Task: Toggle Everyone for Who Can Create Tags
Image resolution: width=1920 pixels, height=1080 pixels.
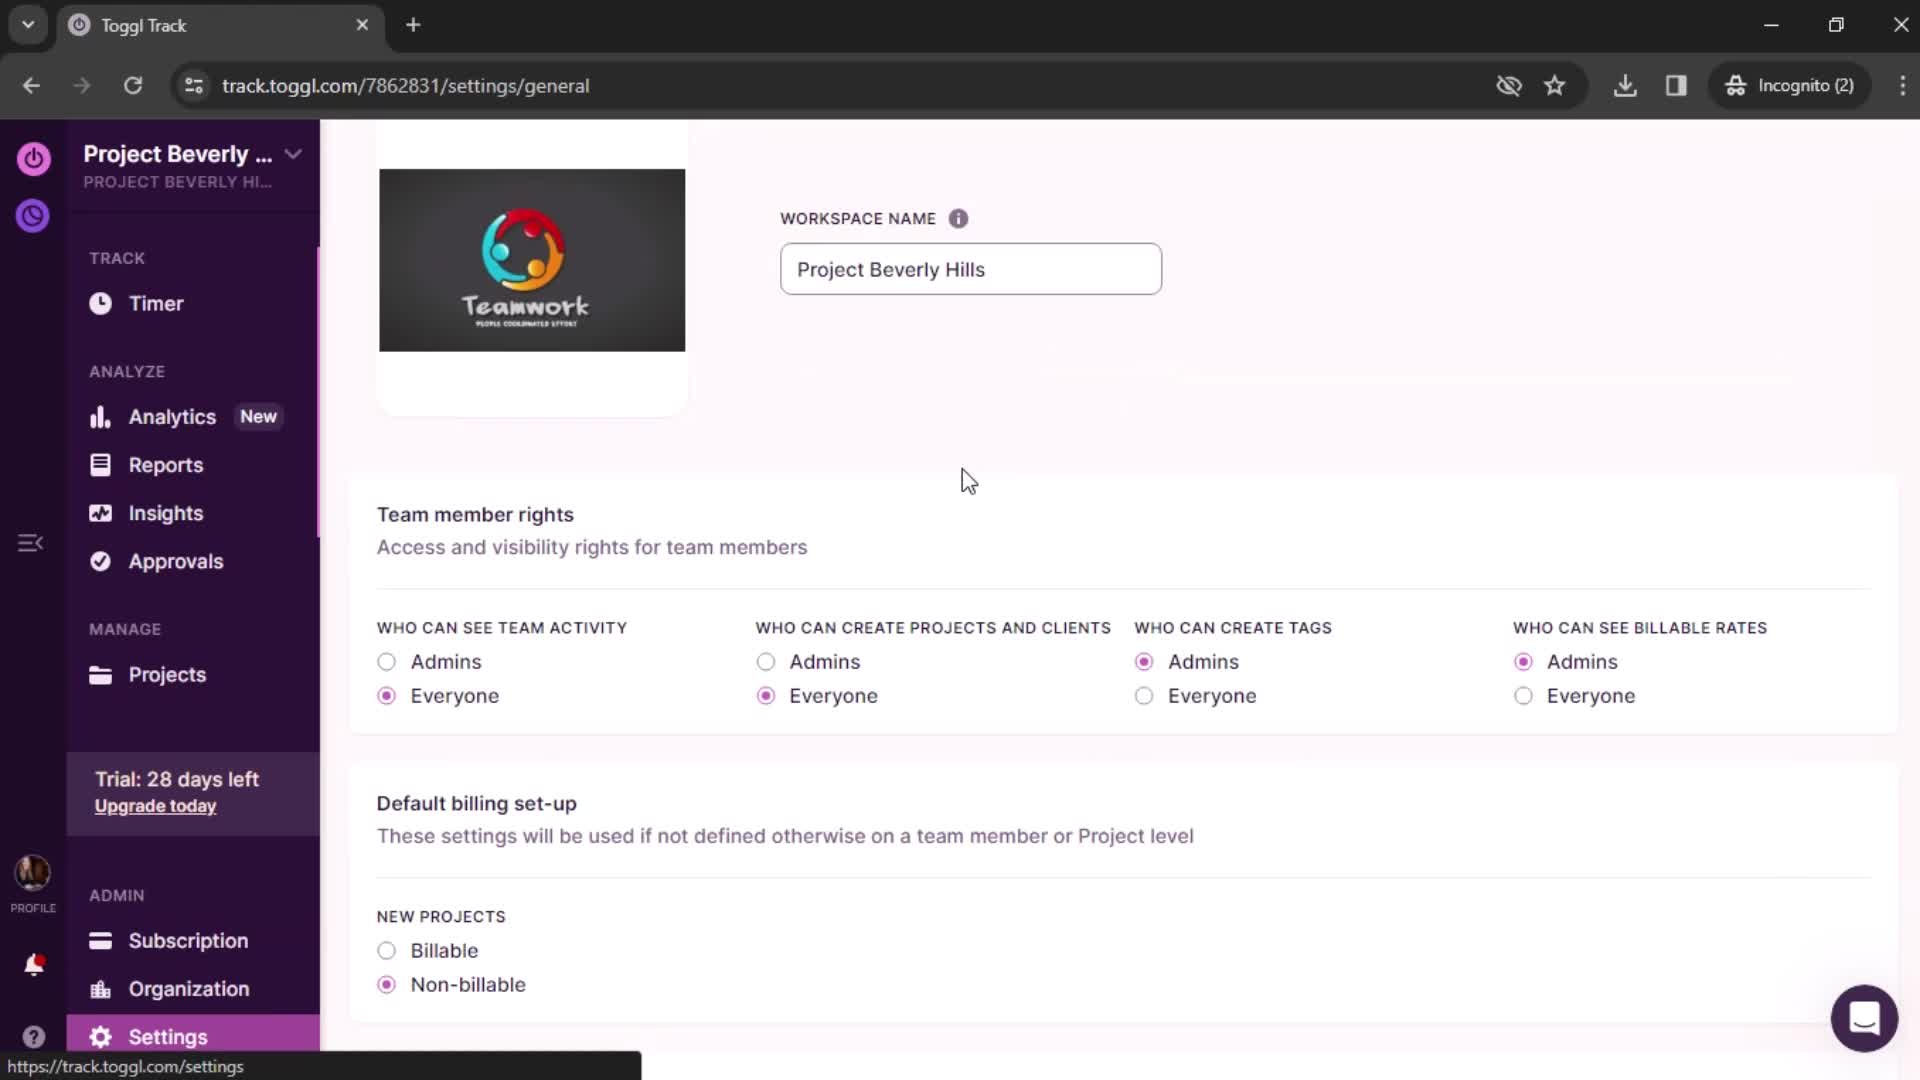Action: [1142, 695]
